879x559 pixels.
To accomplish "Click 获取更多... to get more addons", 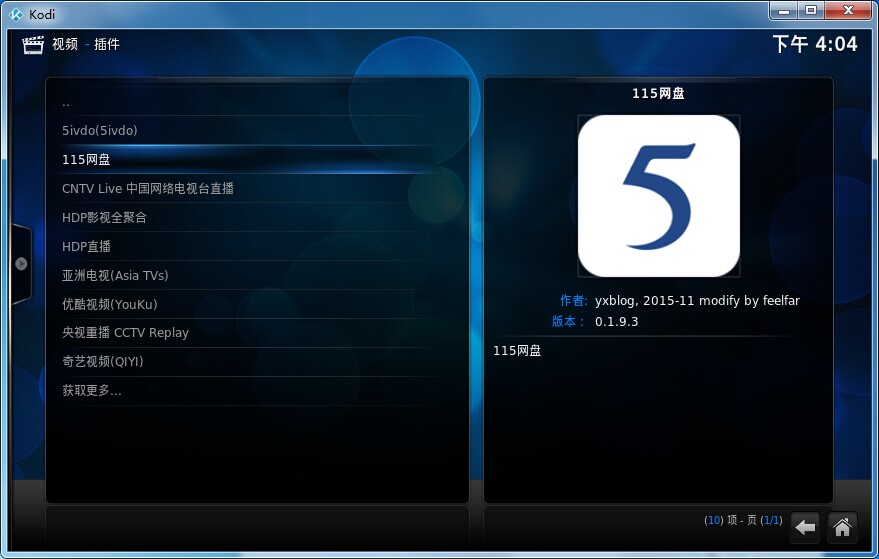I will click(x=92, y=391).
